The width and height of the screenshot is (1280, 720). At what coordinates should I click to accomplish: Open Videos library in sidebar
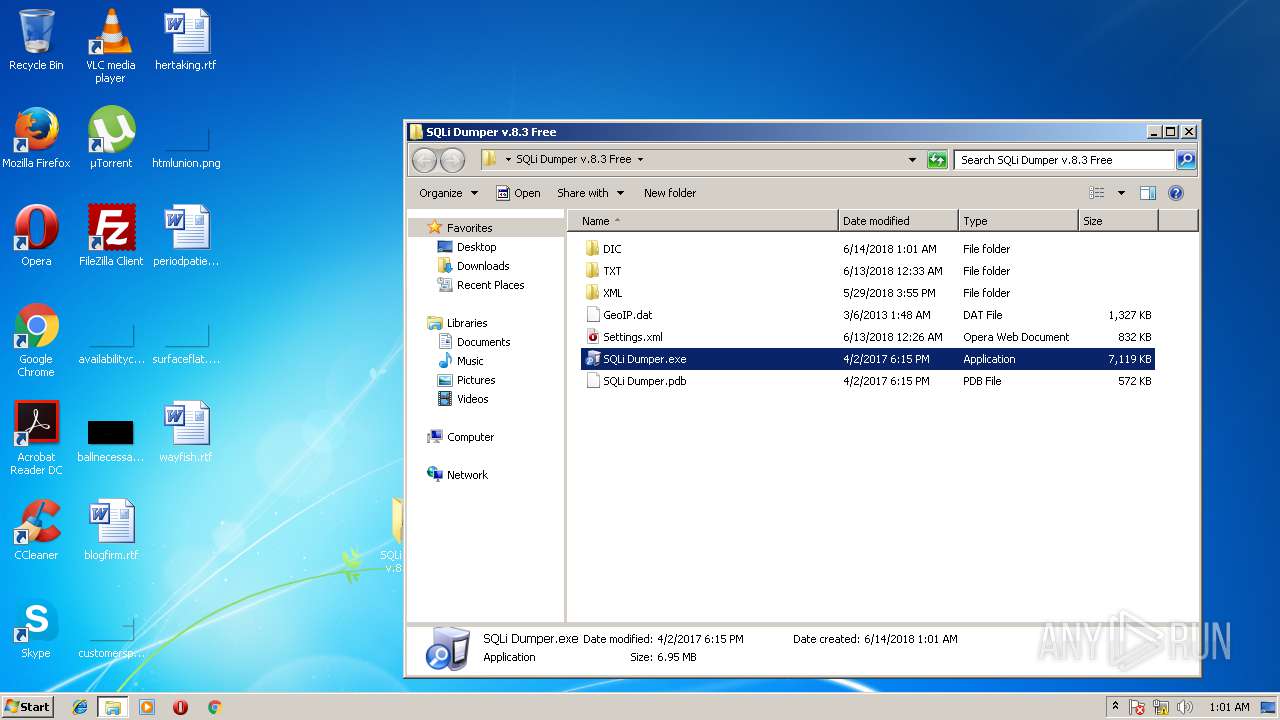(x=463, y=399)
